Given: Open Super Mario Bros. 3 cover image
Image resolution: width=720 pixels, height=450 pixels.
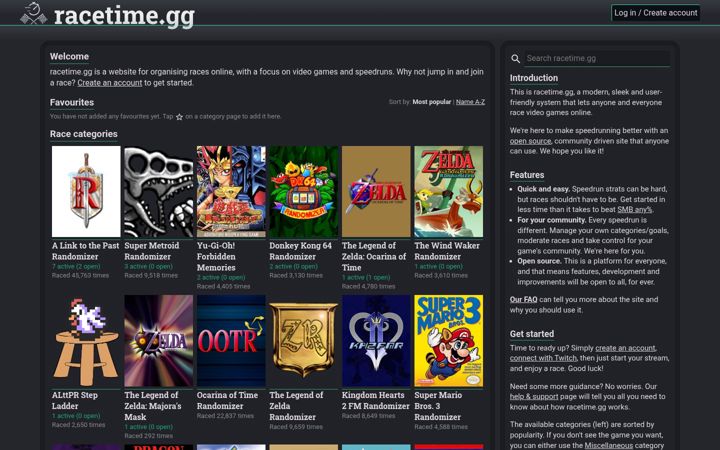Looking at the screenshot, I should [449, 341].
